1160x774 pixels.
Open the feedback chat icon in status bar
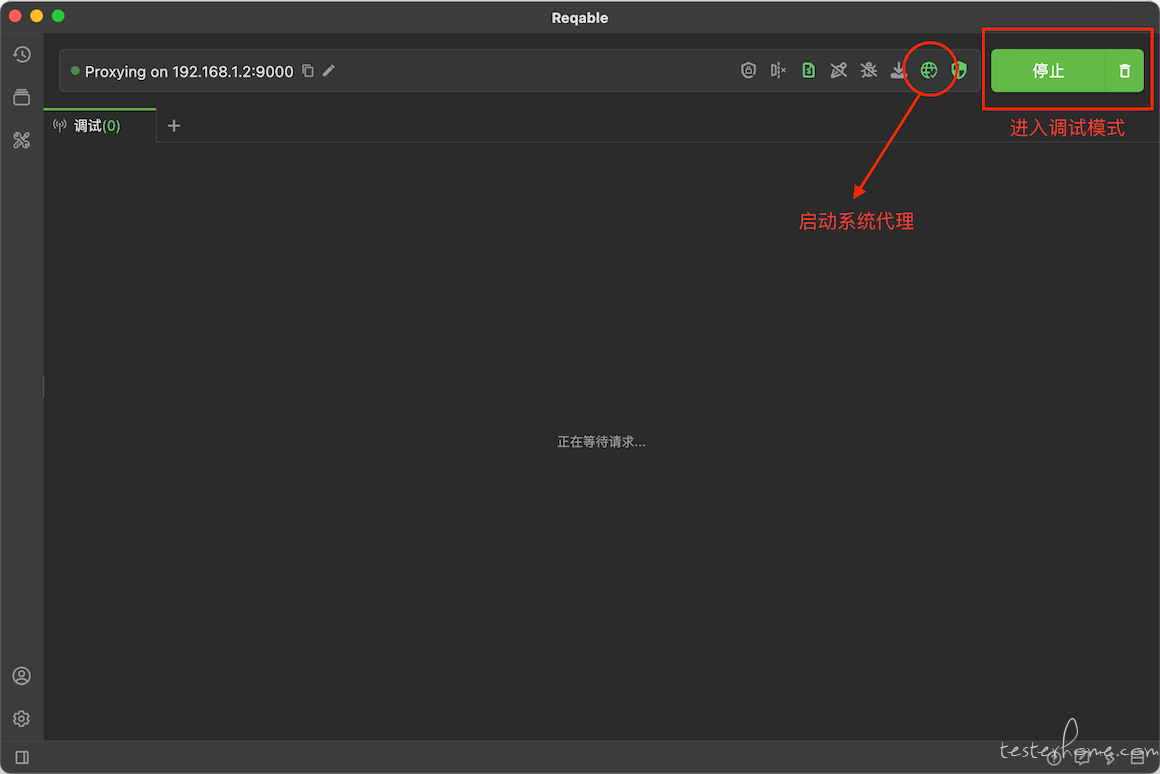tap(1082, 757)
